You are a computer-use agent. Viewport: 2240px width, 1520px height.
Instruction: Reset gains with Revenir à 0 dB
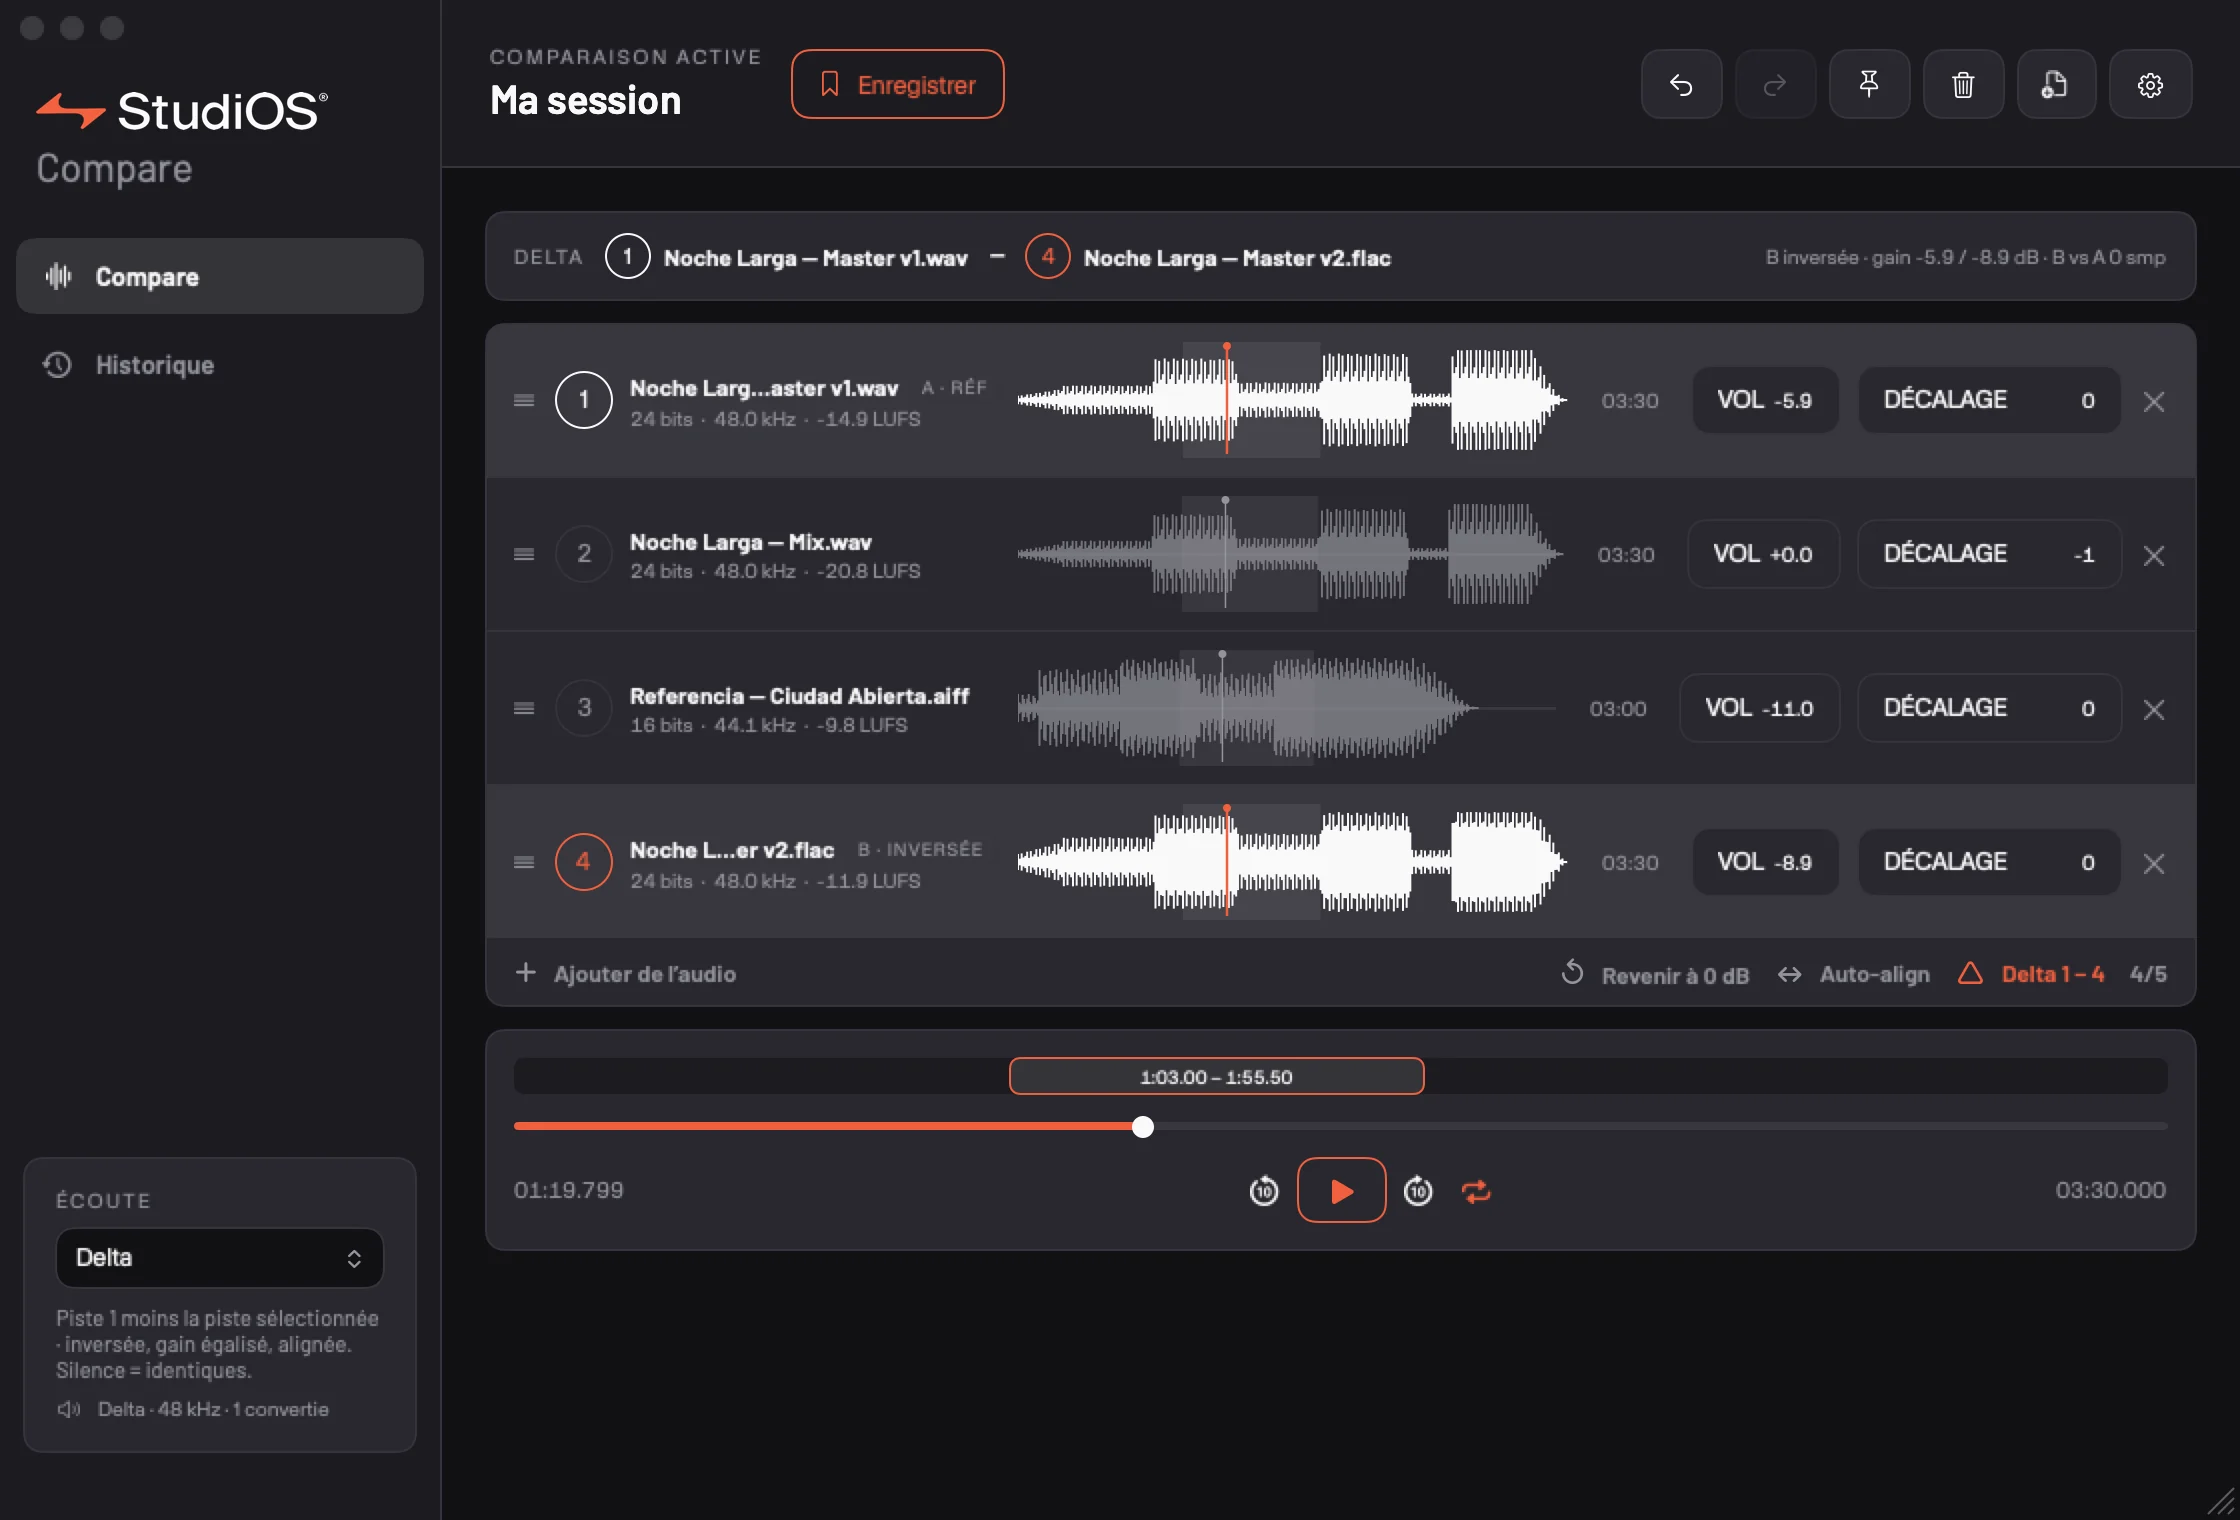click(1655, 974)
